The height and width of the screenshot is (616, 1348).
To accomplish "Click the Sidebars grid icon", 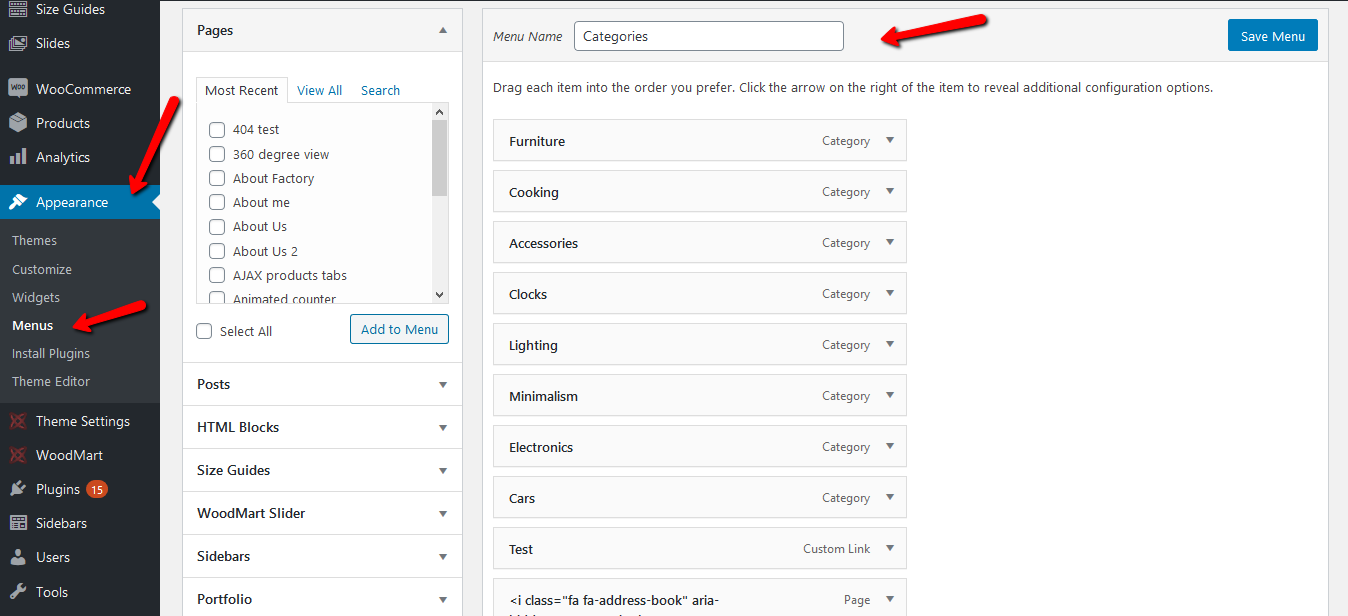I will 18,523.
